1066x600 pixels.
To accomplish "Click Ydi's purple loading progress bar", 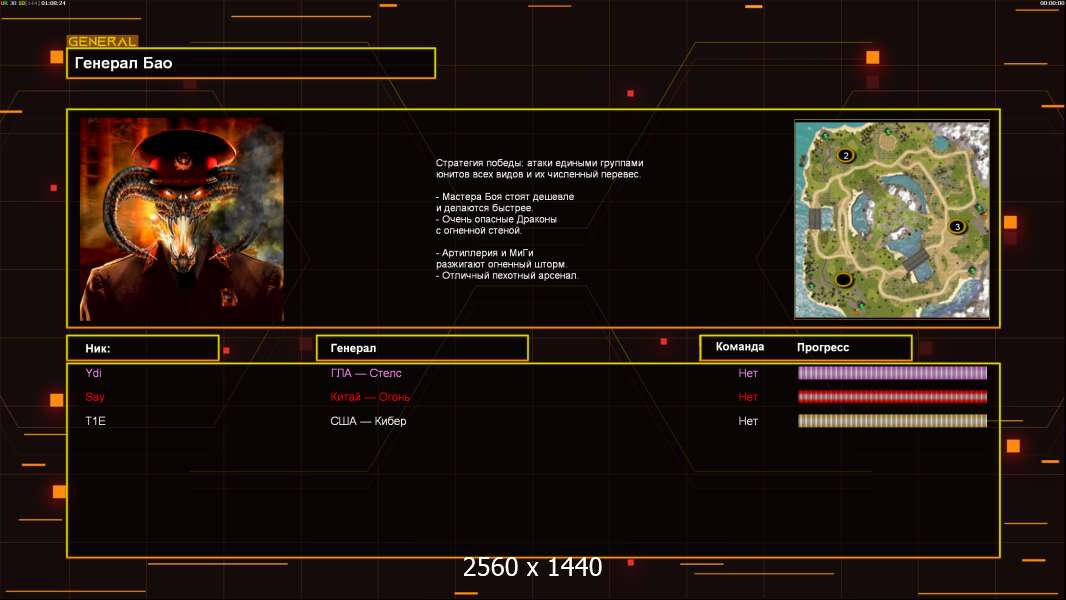I will coord(892,372).
